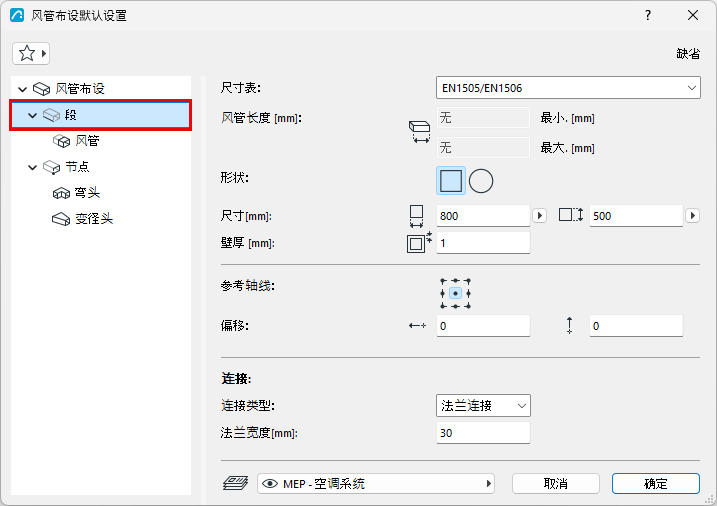The width and height of the screenshot is (717, 506).
Task: Open the 尺寸表 EN1505/EN1506 dropdown
Action: [x=568, y=88]
